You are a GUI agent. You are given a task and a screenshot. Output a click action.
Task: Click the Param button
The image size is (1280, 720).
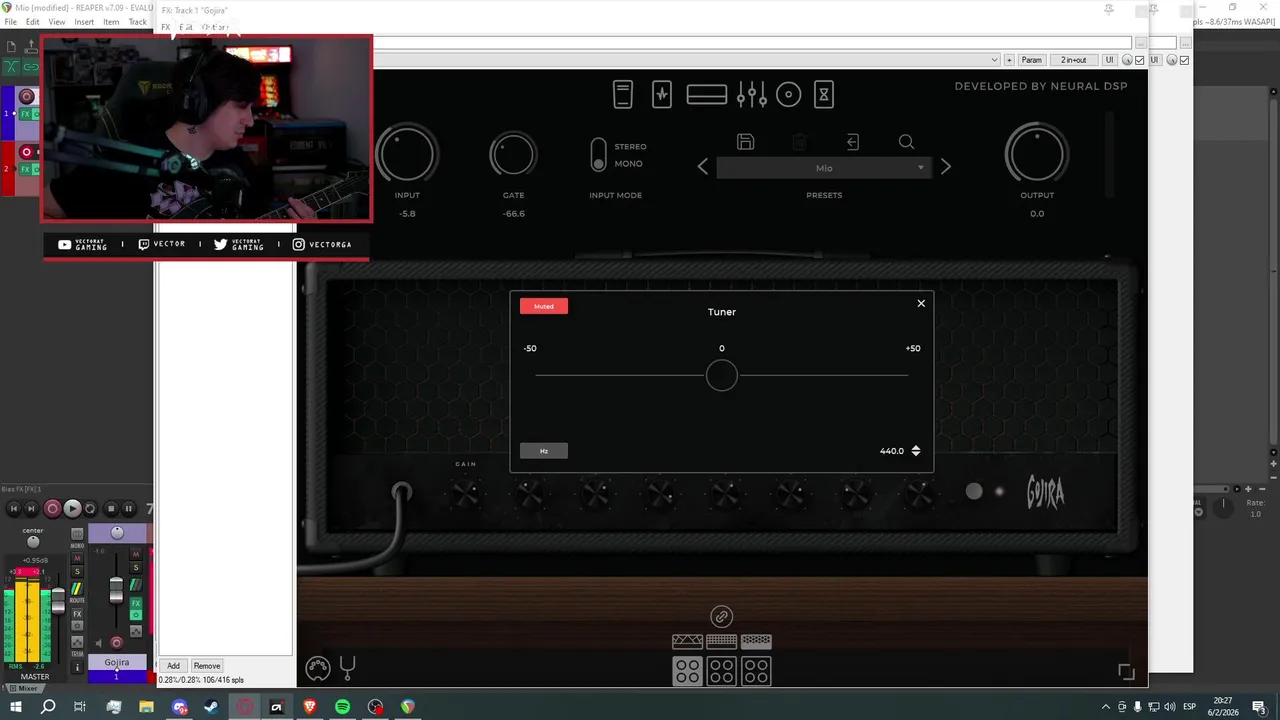coord(1031,60)
